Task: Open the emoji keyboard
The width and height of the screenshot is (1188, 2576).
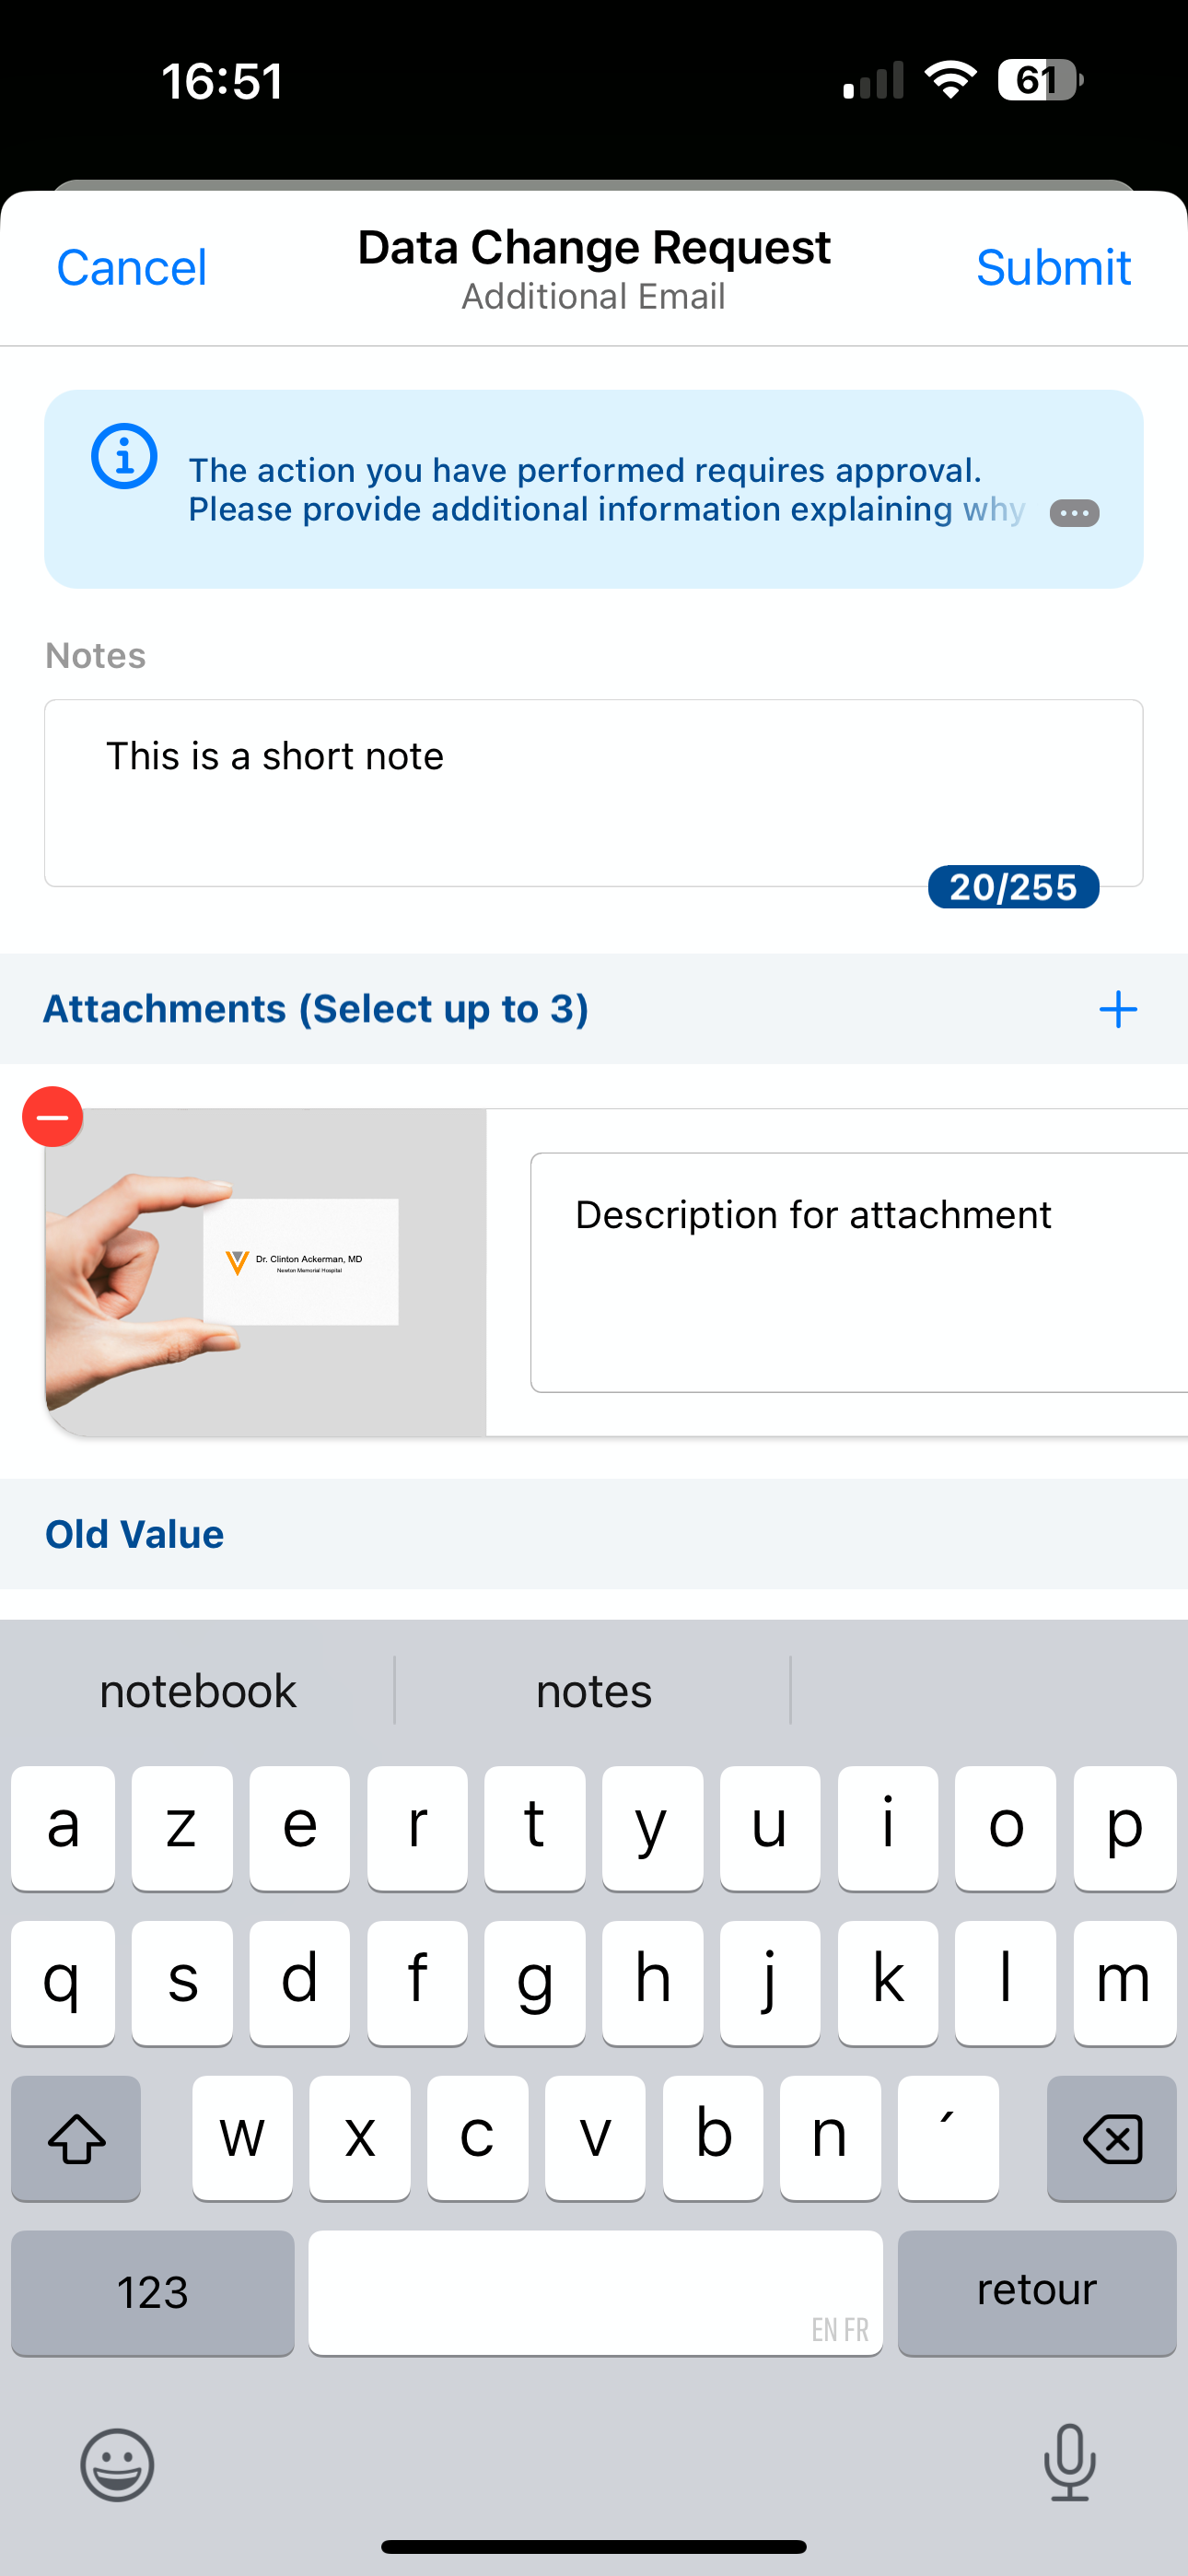Action: 117,2464
